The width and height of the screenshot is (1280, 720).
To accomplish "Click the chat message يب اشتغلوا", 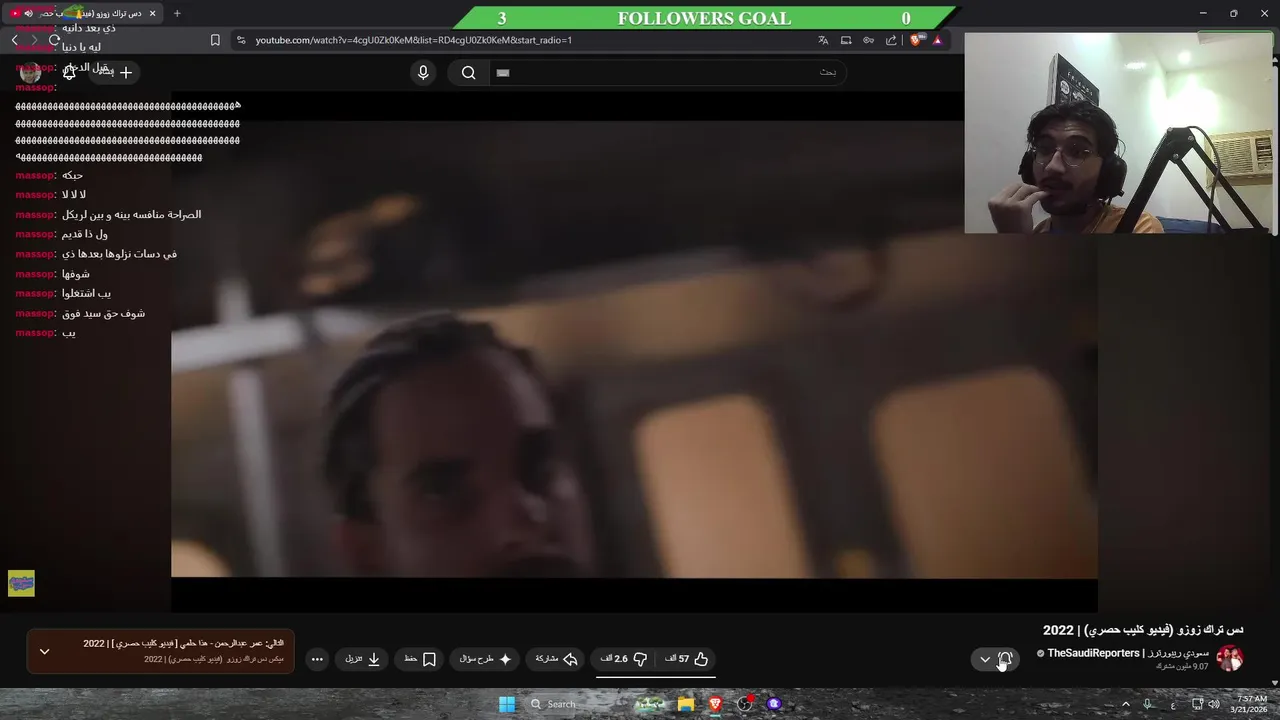I will 86,293.
